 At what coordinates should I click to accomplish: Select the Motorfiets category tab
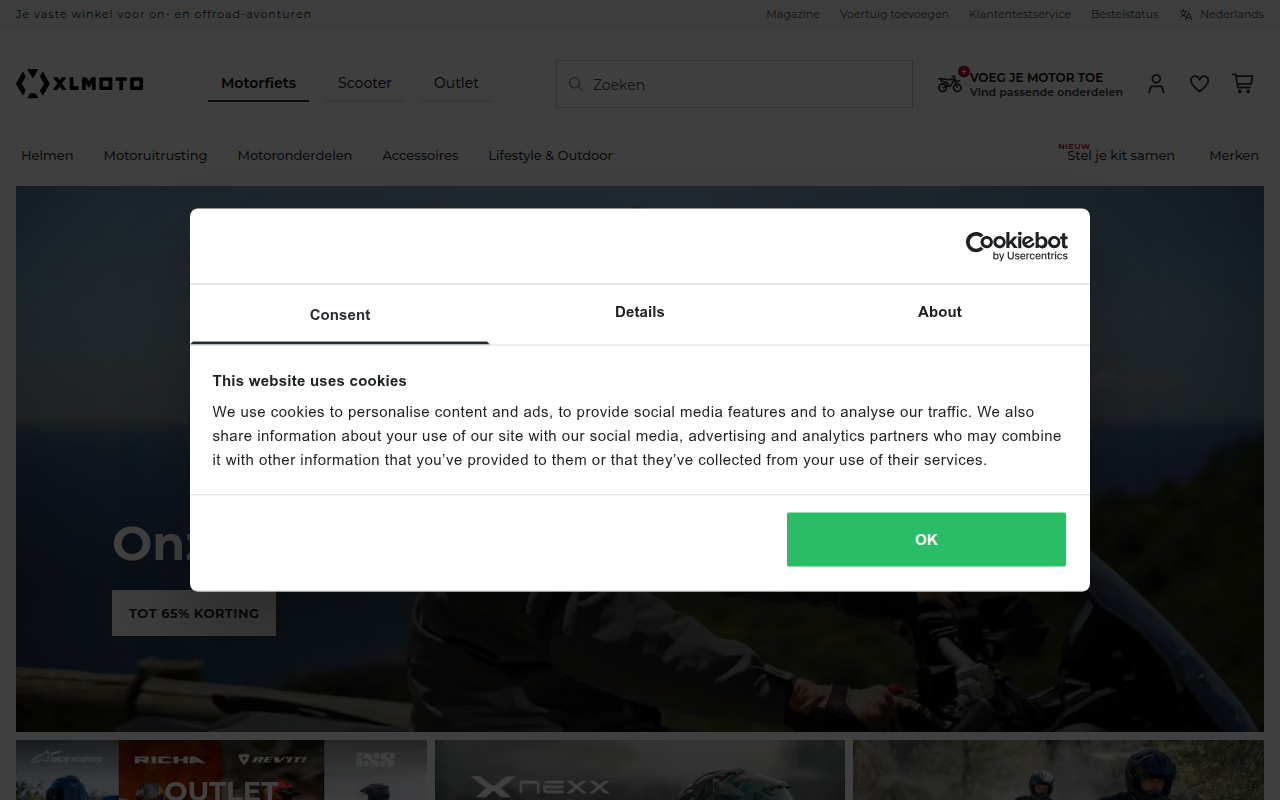pos(258,83)
